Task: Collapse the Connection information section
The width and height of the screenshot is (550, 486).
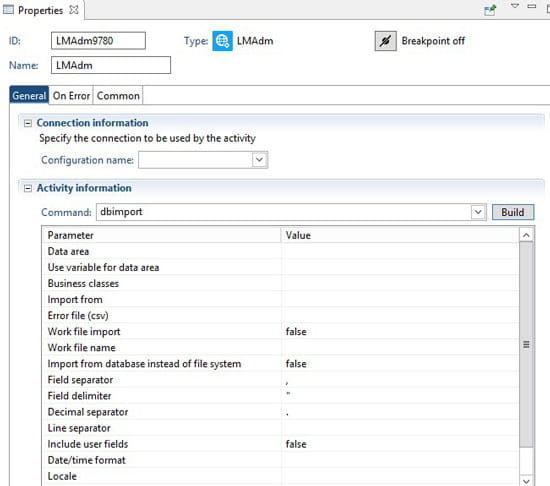Action: tap(28, 123)
